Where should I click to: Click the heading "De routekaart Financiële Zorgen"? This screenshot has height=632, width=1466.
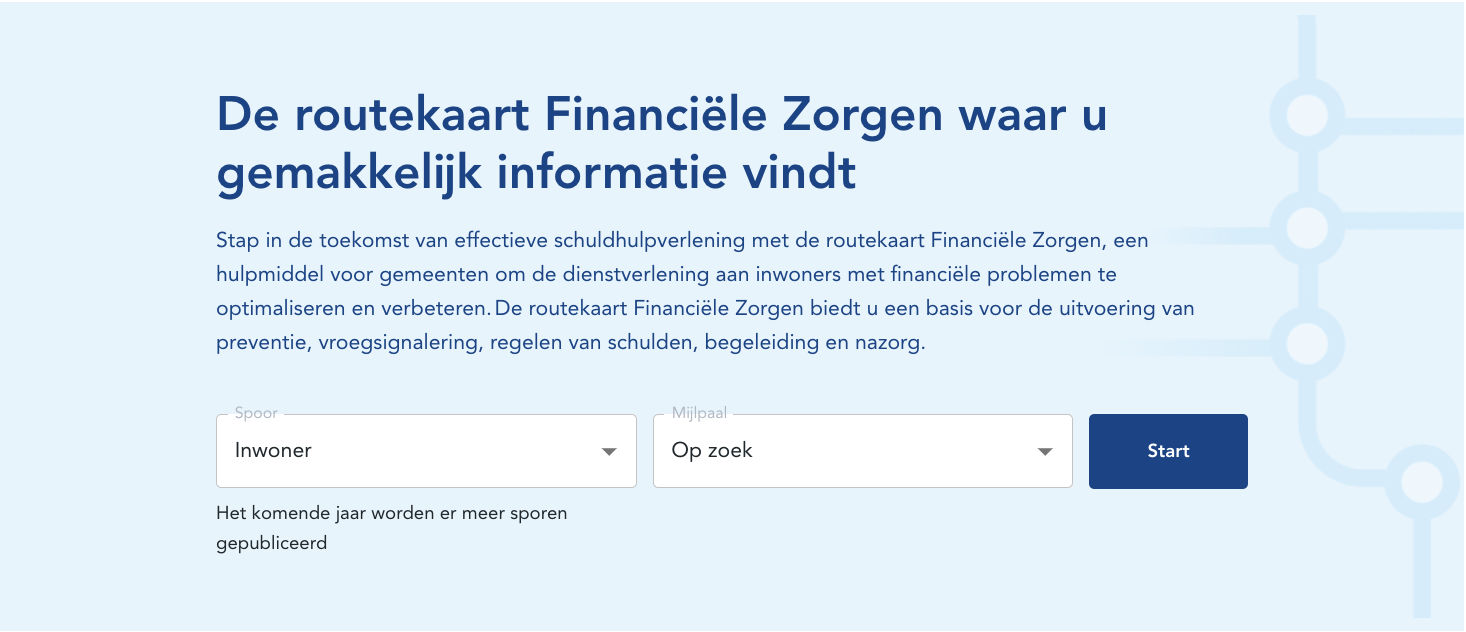(660, 116)
